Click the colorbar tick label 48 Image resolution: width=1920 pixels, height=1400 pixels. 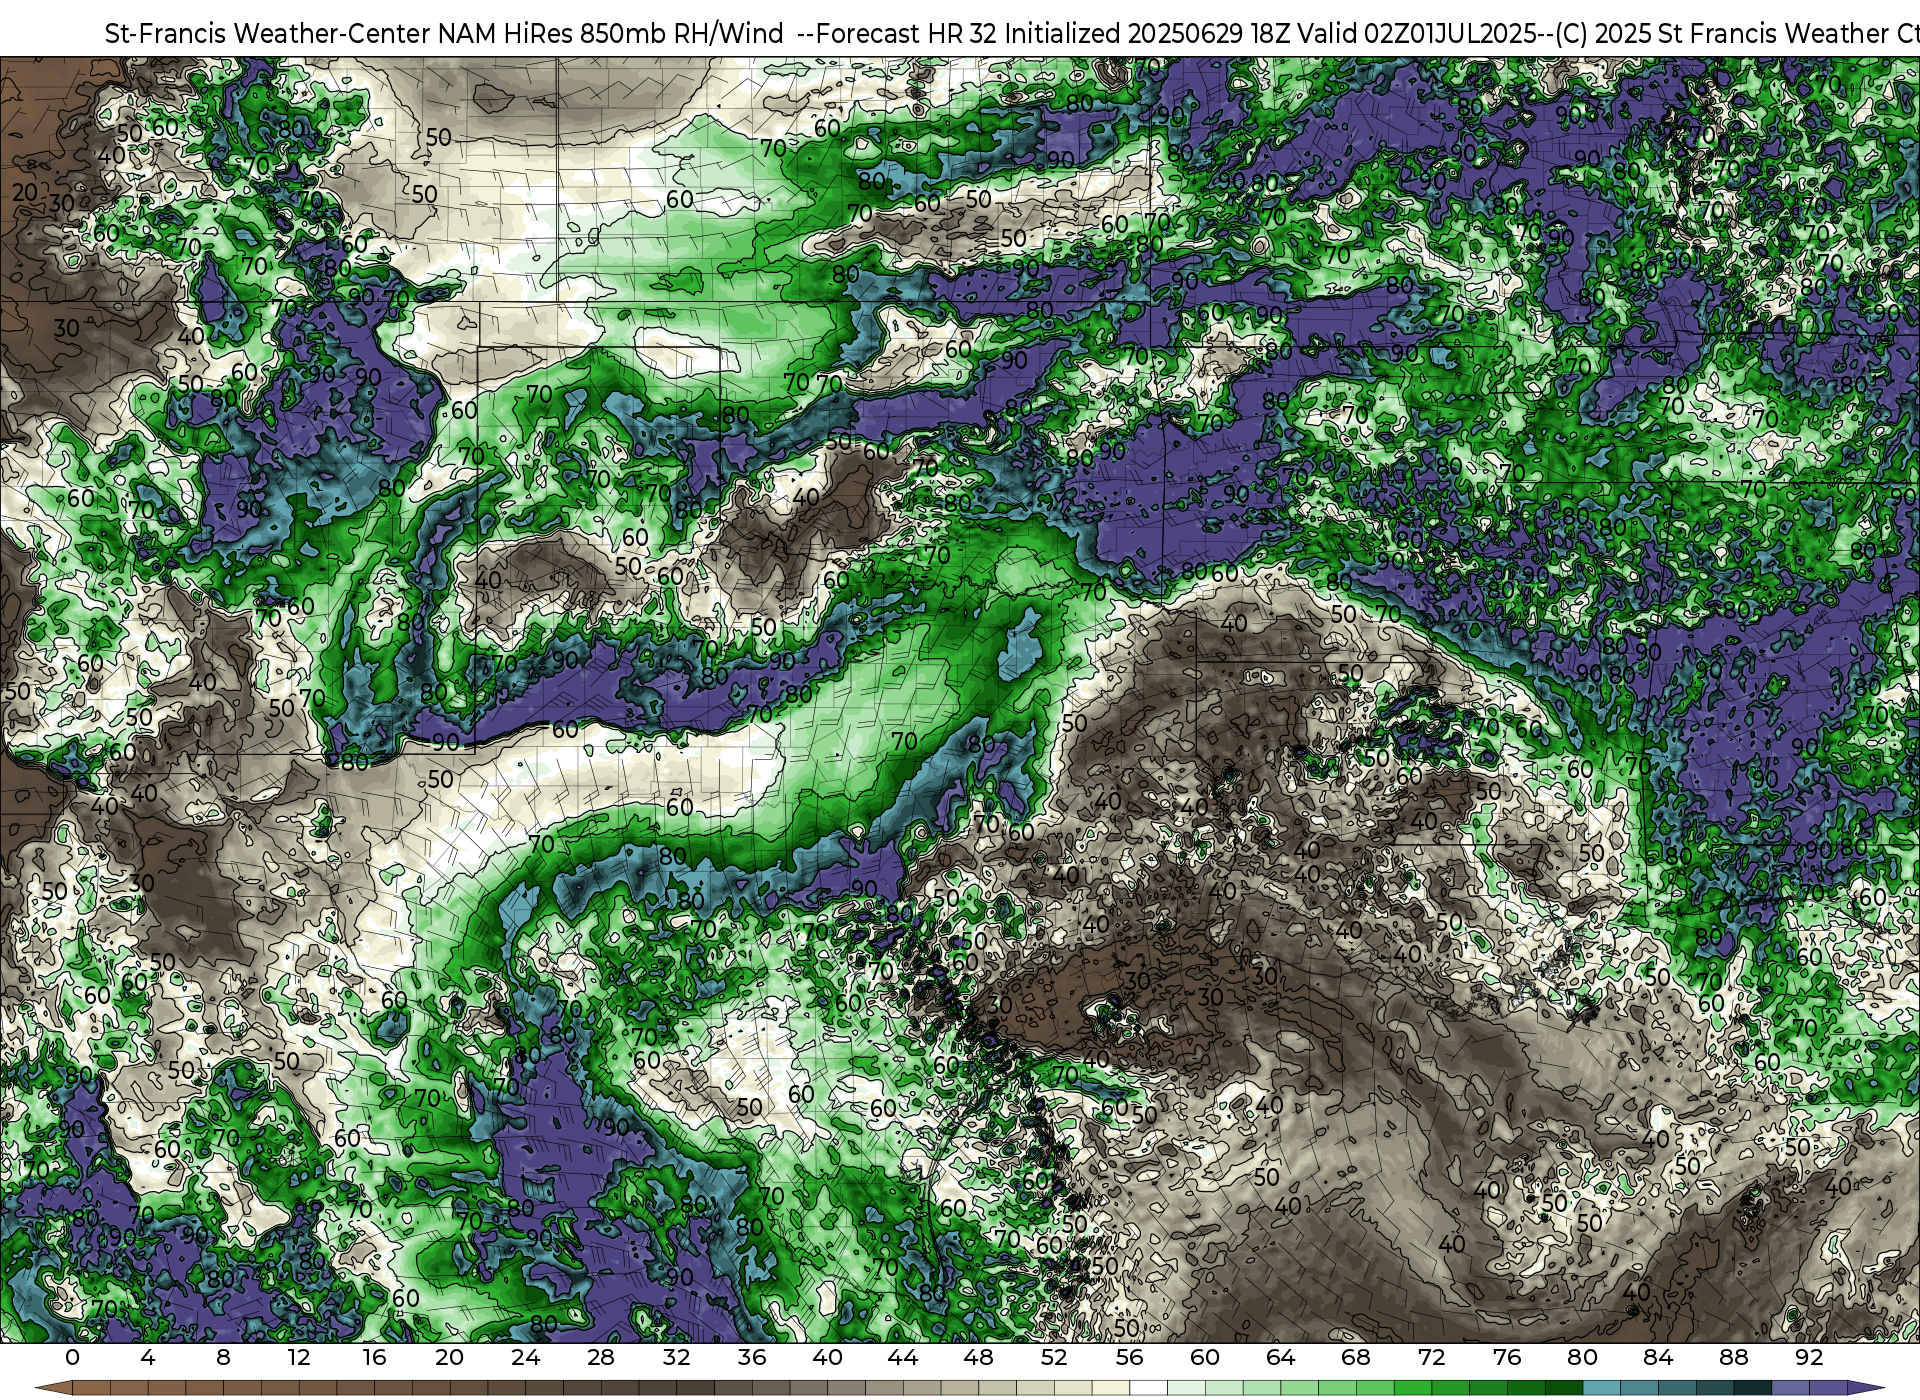[978, 1357]
